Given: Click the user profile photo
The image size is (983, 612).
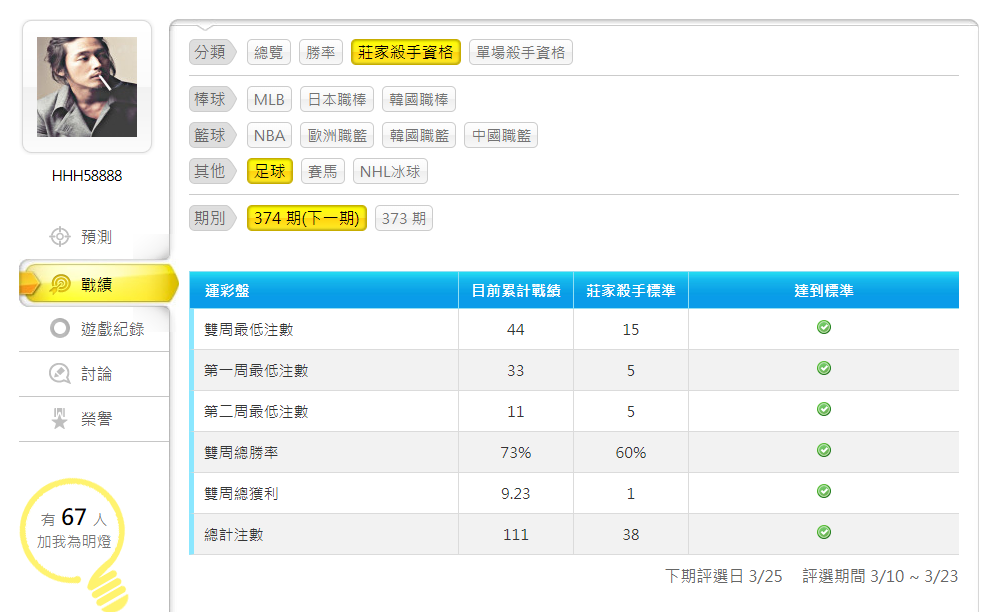Looking at the screenshot, I should coord(87,87).
